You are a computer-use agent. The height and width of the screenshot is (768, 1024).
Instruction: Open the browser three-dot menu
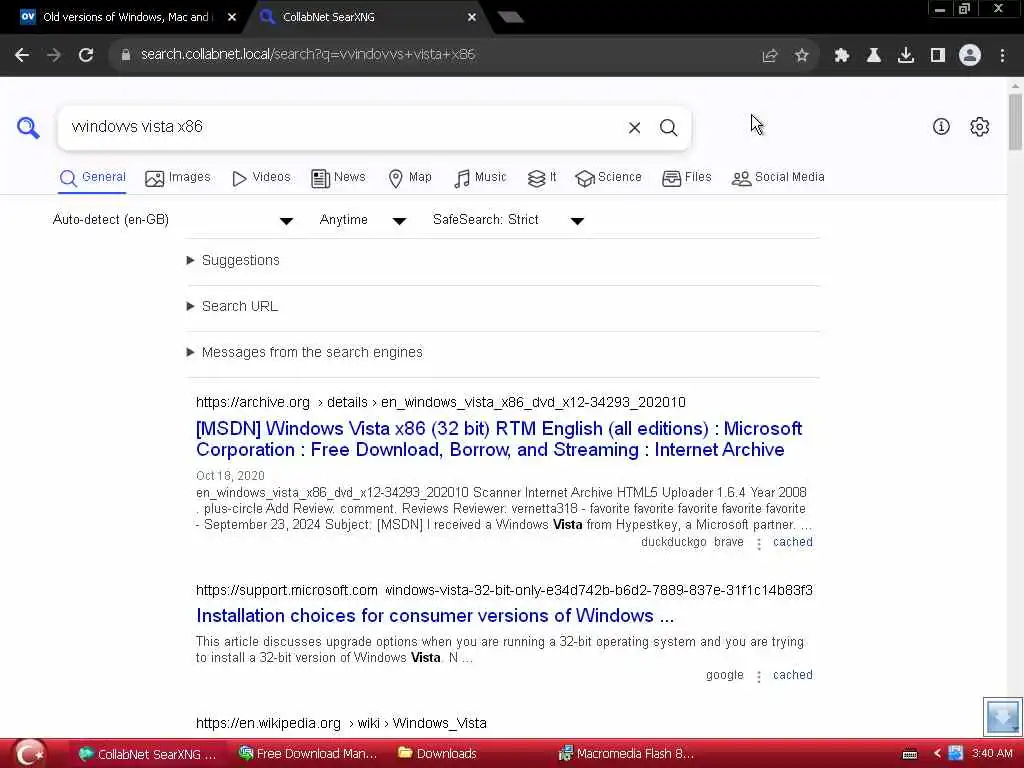coord(1002,56)
